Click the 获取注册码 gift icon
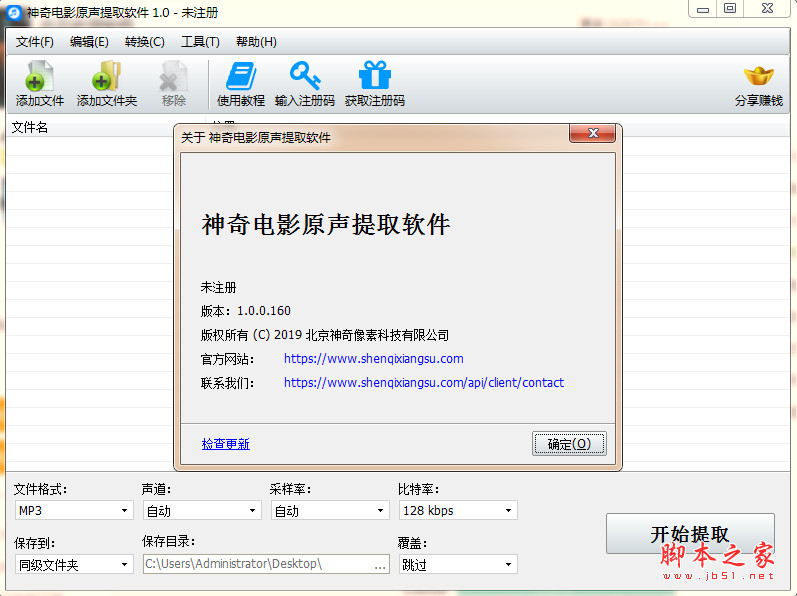797x596 pixels. click(375, 75)
